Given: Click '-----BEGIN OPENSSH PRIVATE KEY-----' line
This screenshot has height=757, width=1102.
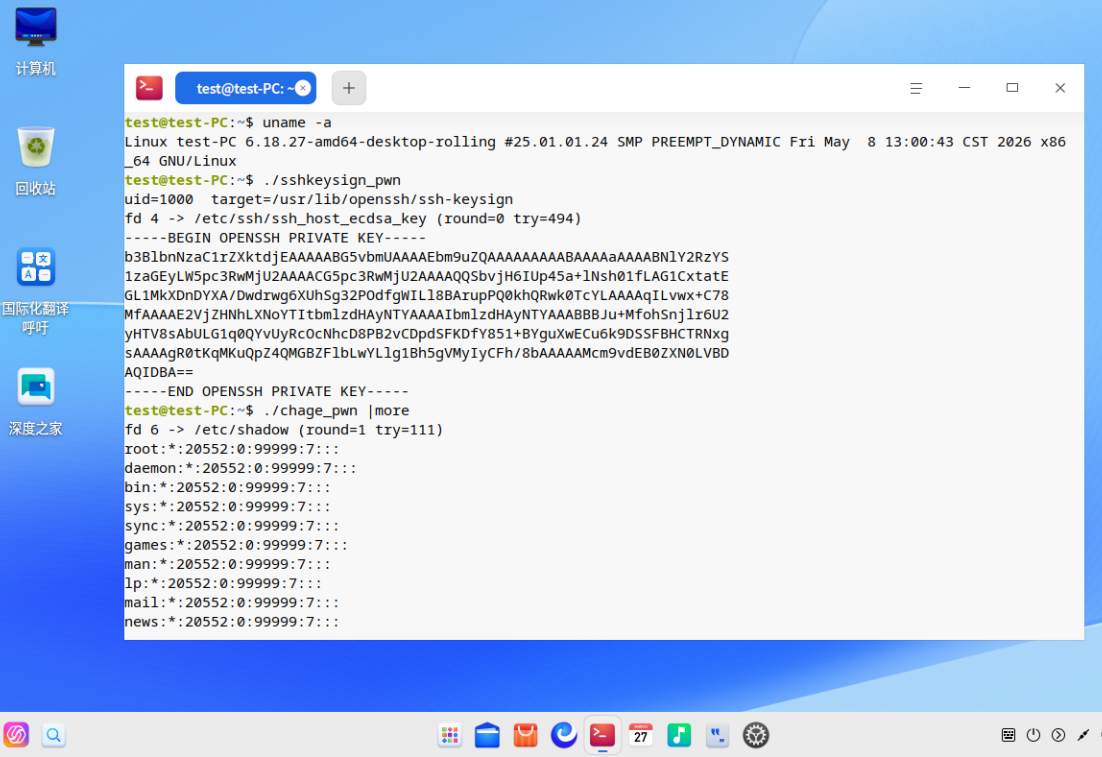Looking at the screenshot, I should (275, 238).
